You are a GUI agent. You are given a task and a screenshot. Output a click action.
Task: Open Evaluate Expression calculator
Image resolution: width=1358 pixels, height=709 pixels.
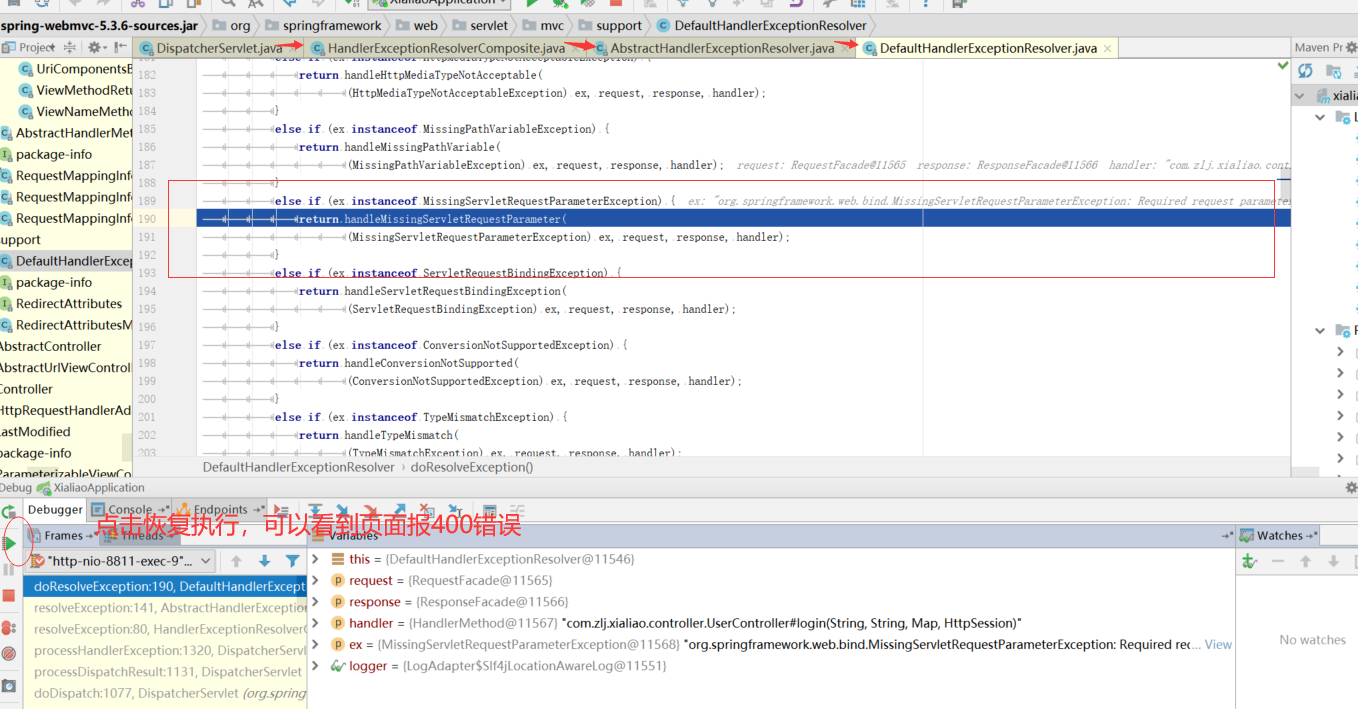coord(489,510)
